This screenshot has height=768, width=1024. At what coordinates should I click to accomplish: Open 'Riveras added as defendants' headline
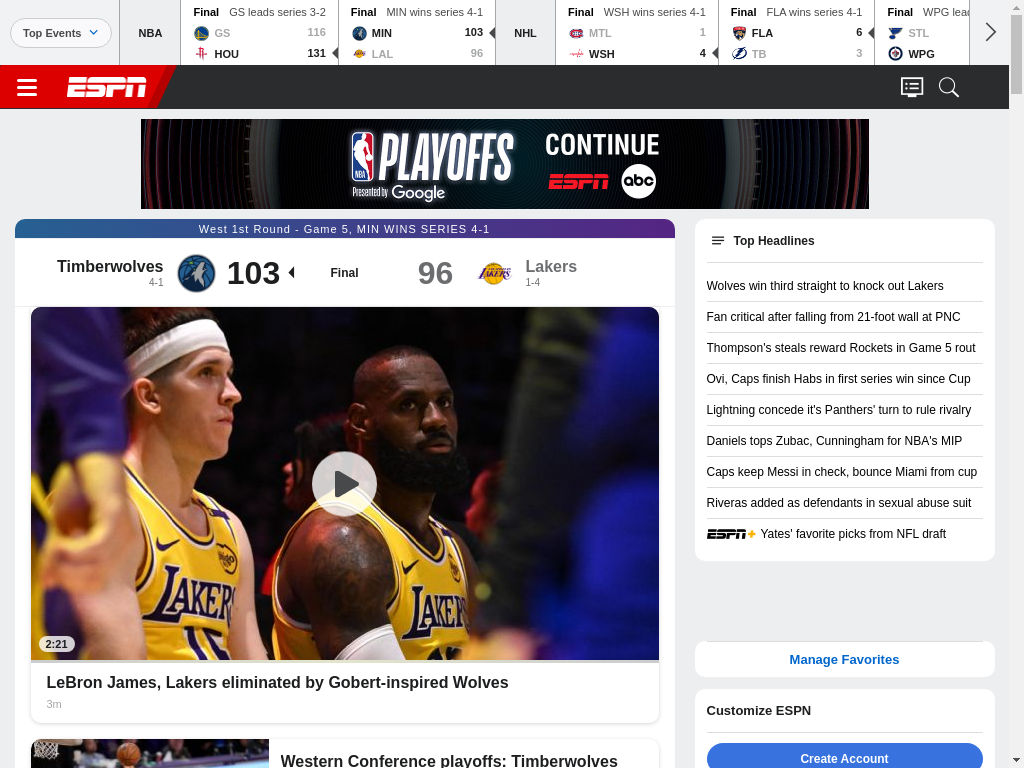click(x=839, y=503)
